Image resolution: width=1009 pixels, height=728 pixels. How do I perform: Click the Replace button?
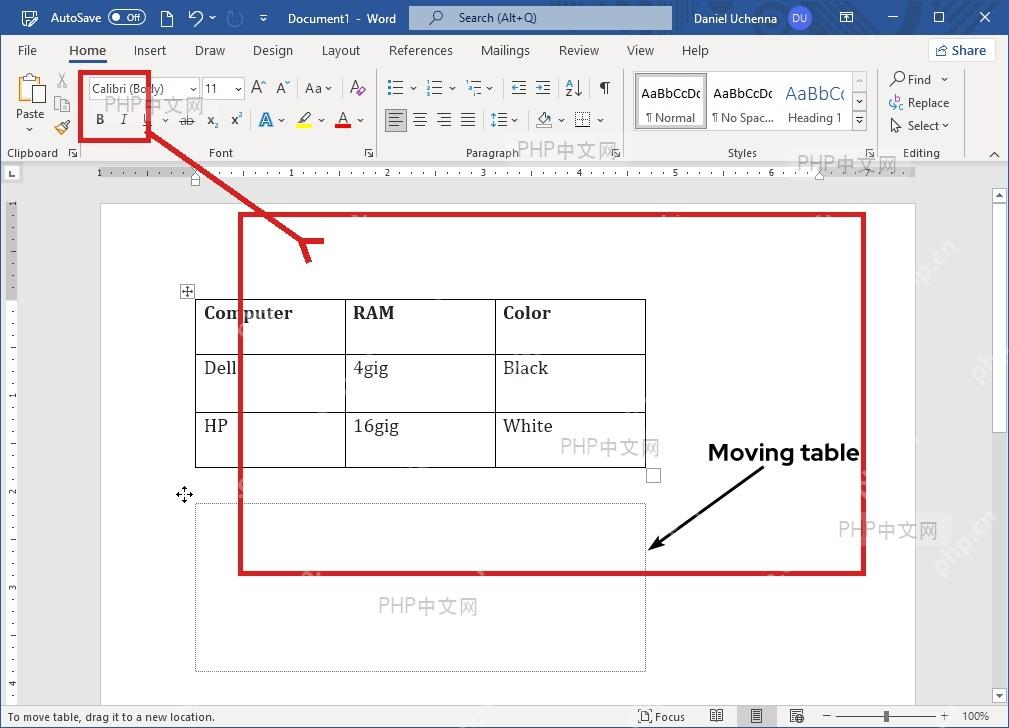[x=919, y=102]
